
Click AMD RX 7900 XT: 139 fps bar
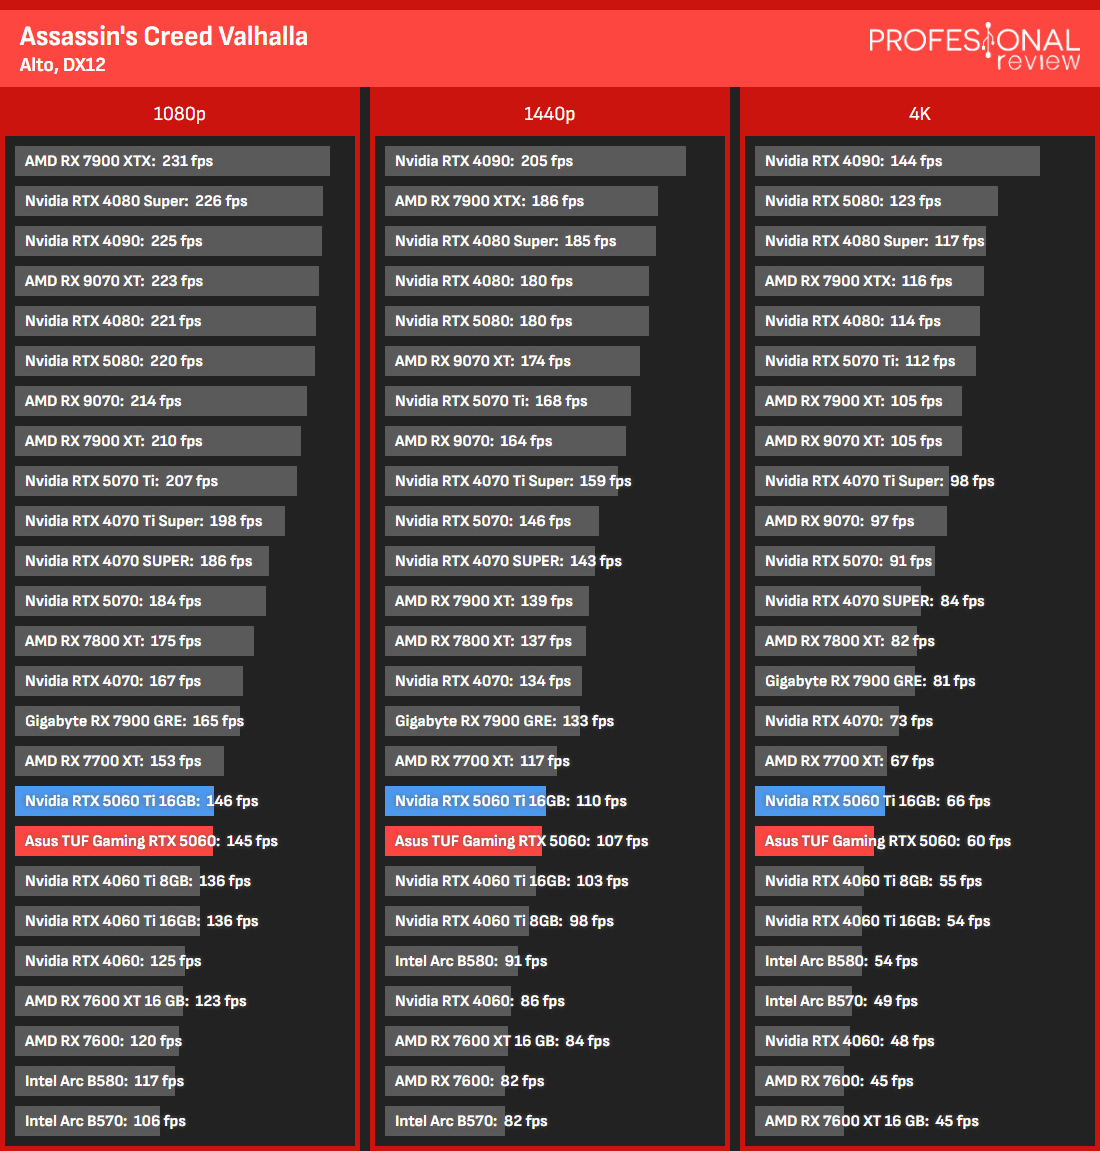pos(487,601)
